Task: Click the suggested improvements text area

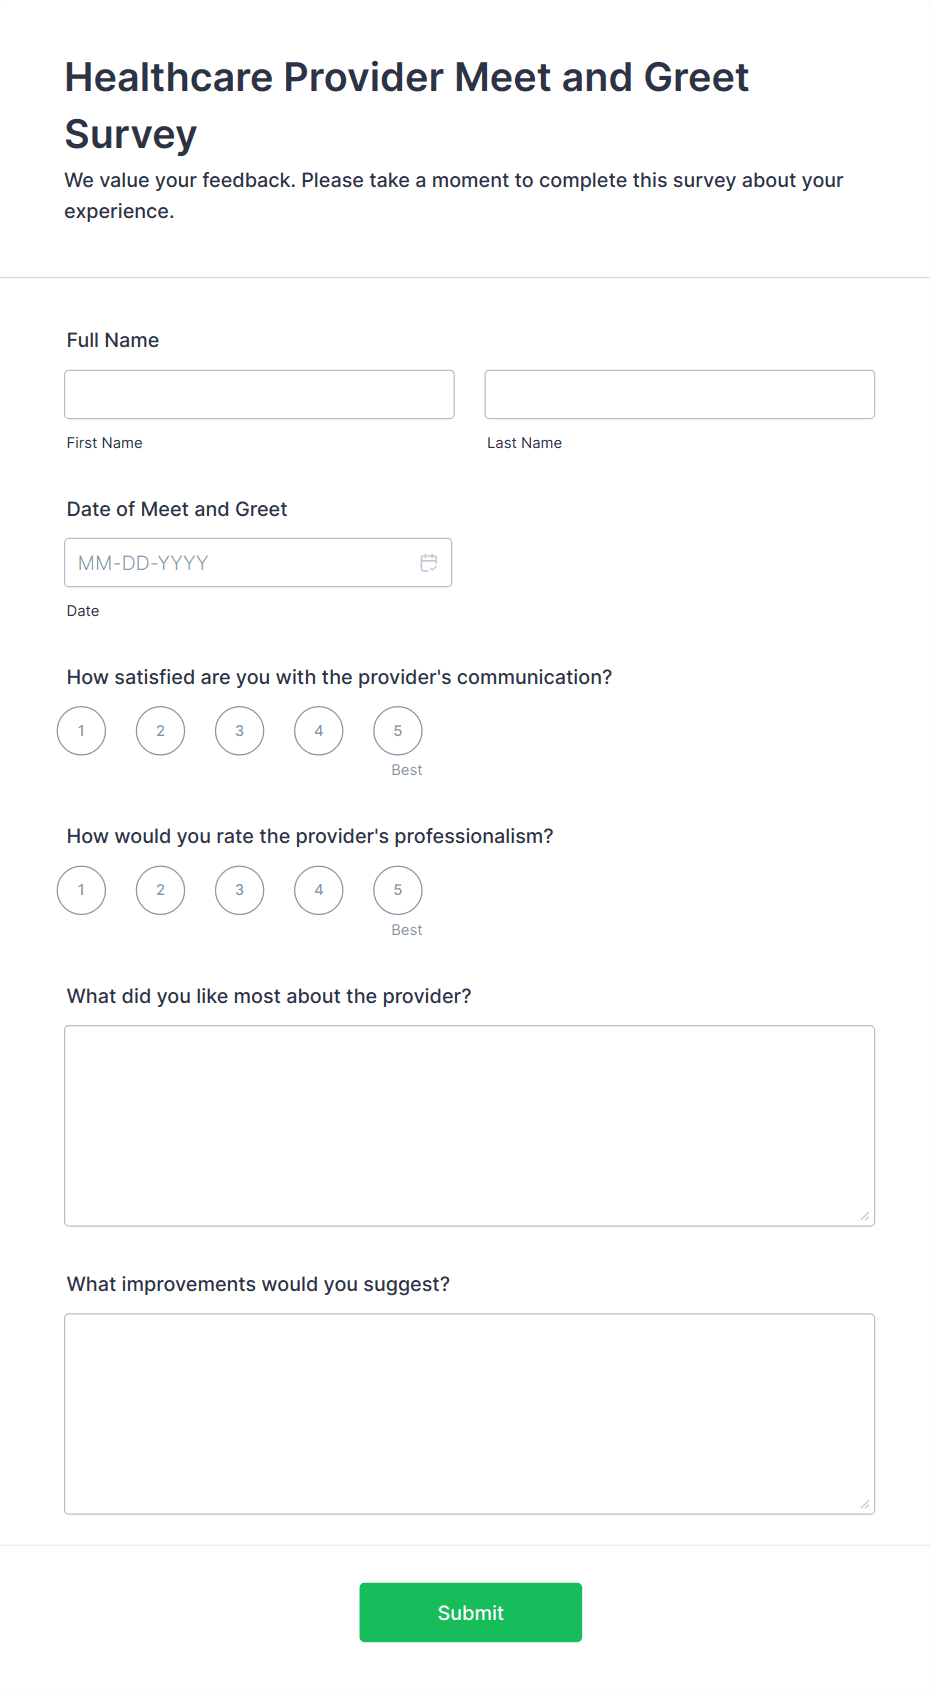Action: point(469,1413)
